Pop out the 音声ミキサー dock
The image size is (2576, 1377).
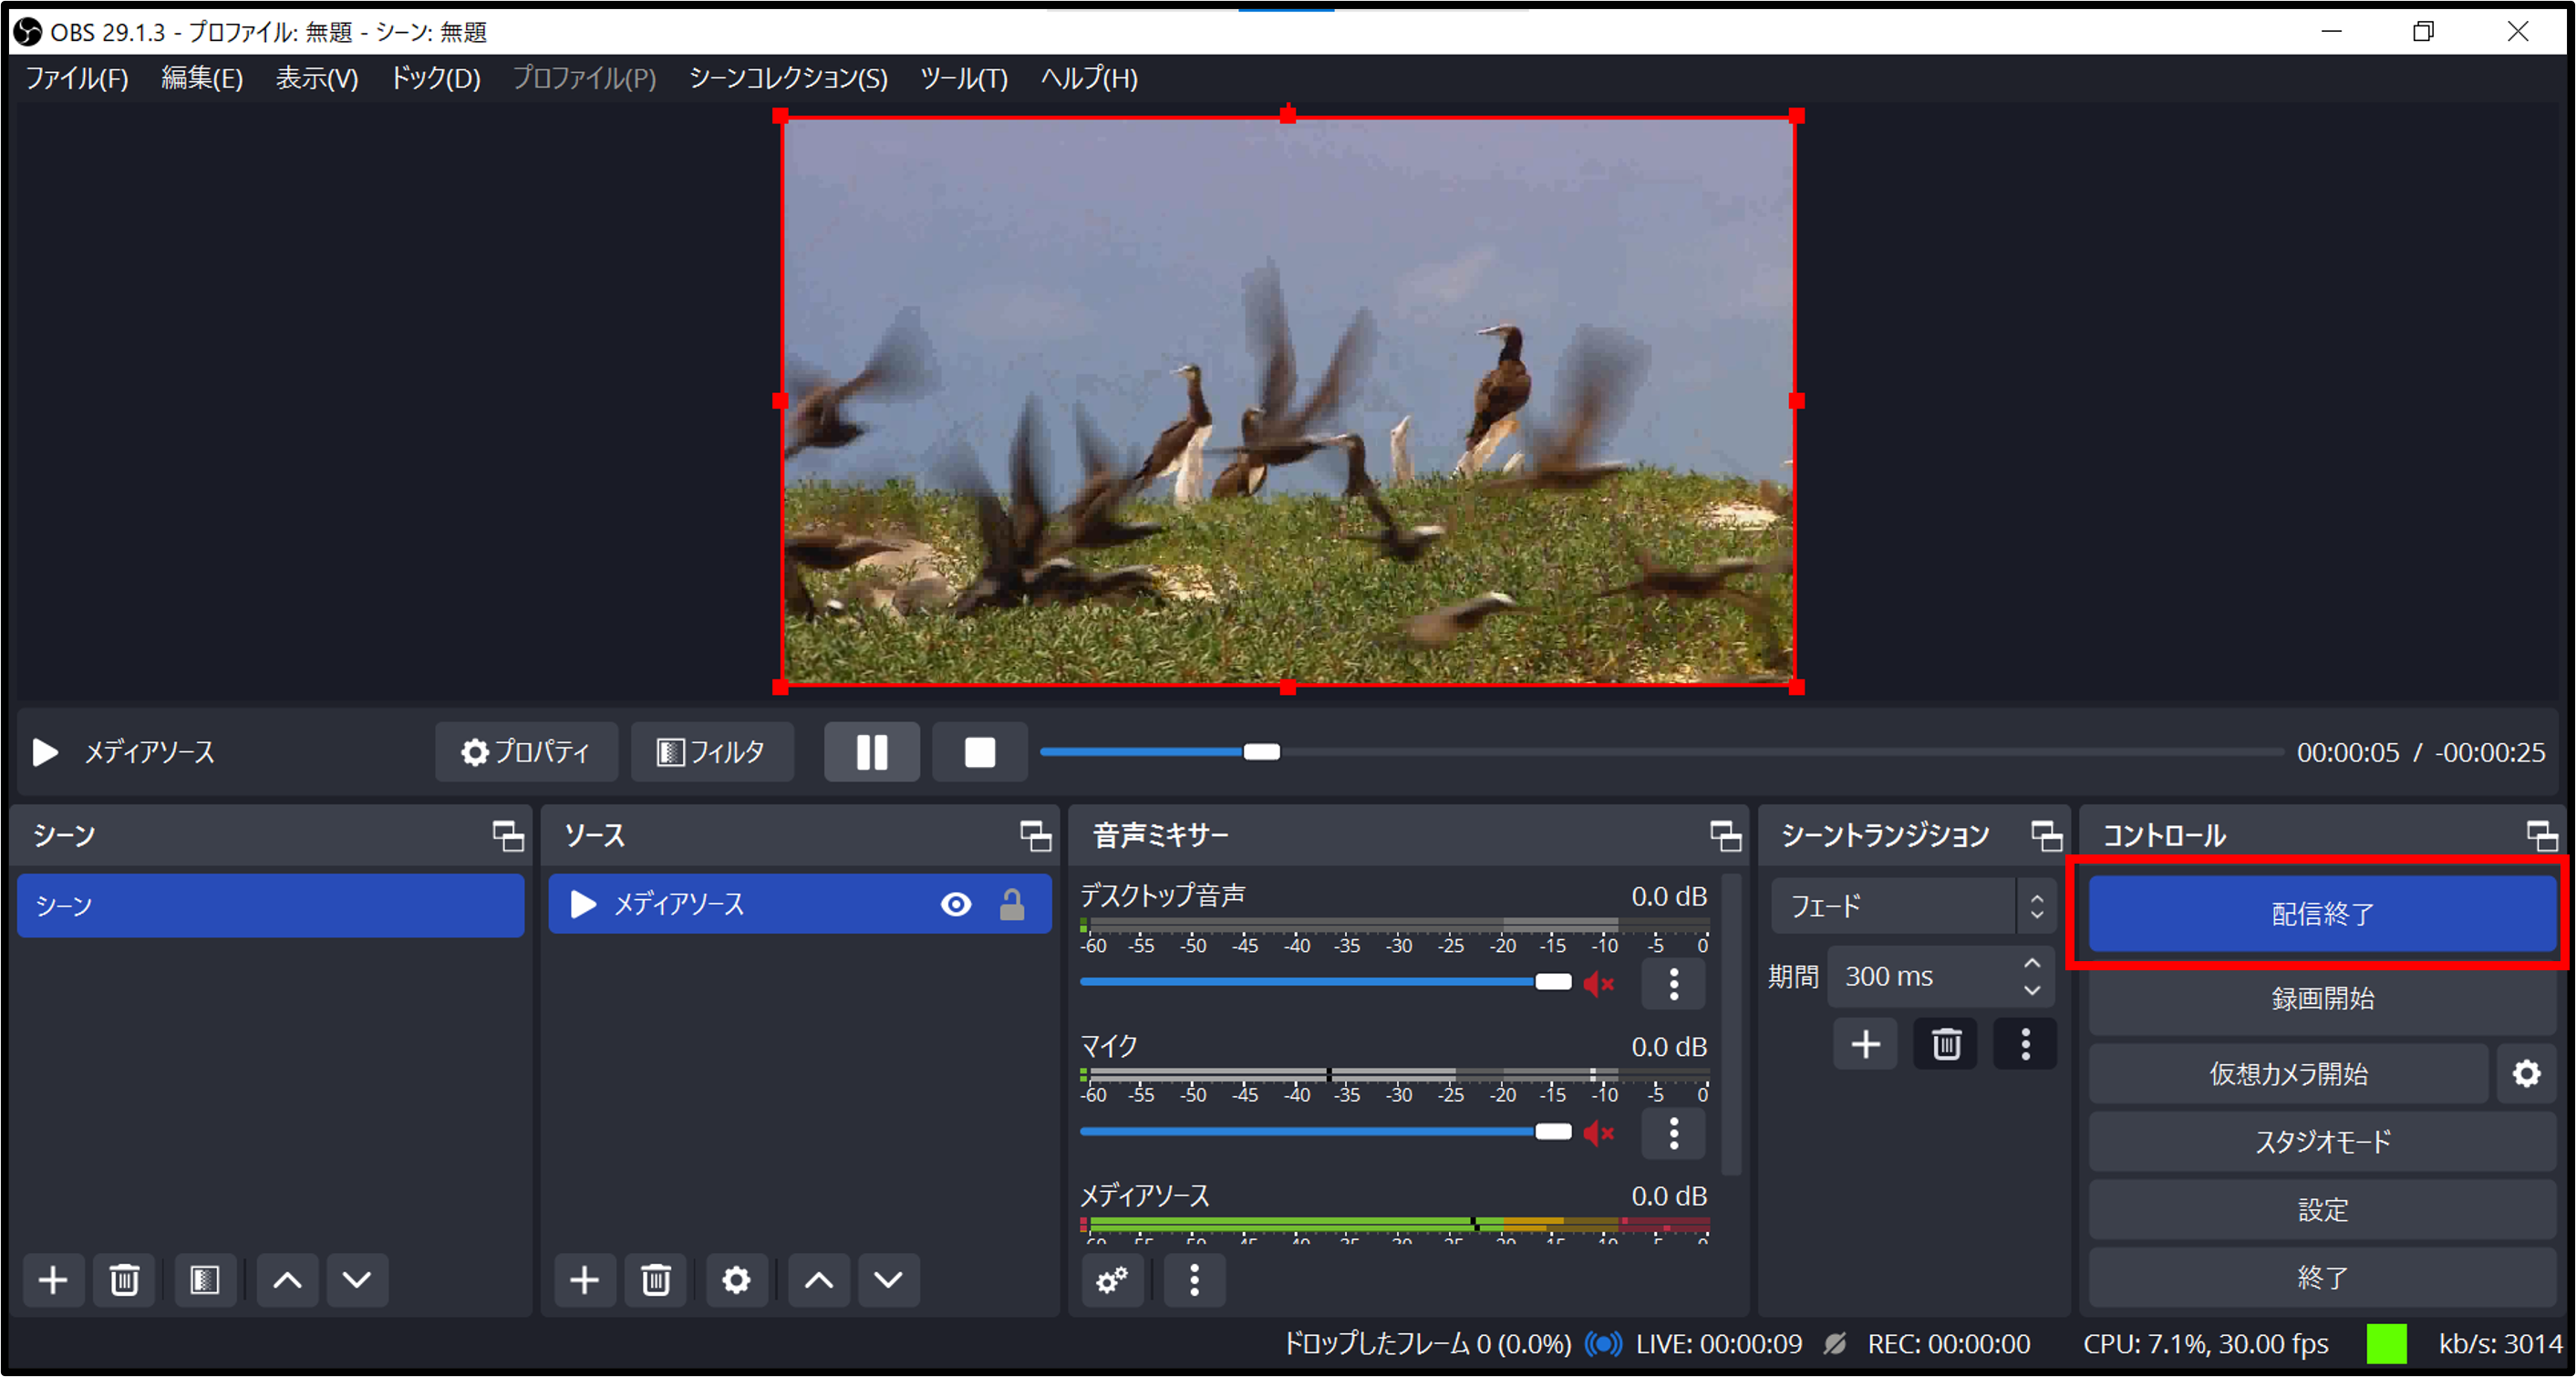click(1725, 835)
